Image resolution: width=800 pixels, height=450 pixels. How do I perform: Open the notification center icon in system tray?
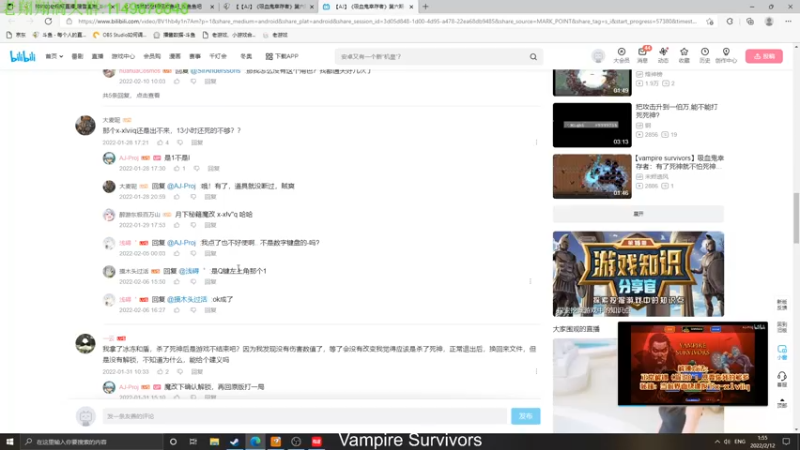786,441
